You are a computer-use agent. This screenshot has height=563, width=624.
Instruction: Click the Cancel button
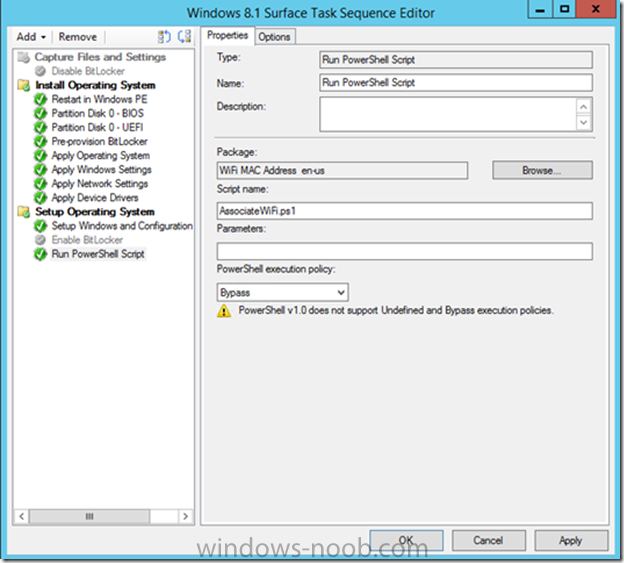click(488, 540)
